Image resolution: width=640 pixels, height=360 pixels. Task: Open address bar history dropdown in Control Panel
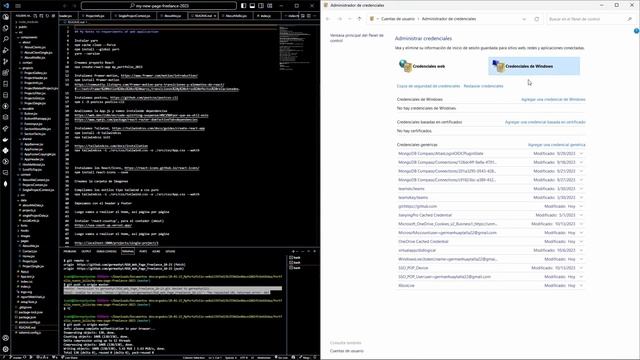[x=524, y=19]
